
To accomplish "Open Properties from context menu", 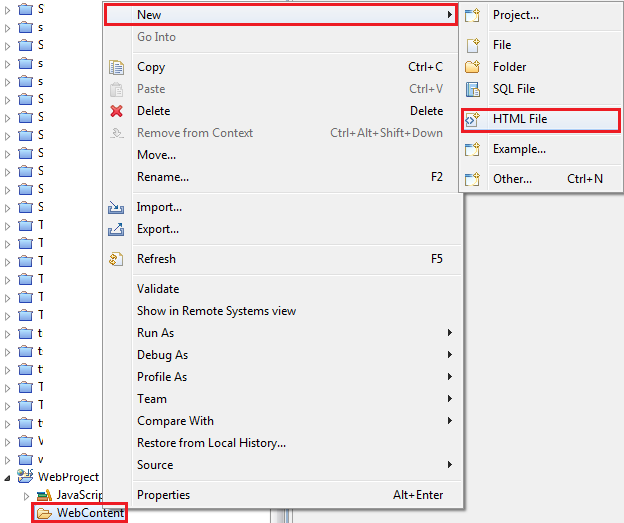I will click(x=281, y=495).
